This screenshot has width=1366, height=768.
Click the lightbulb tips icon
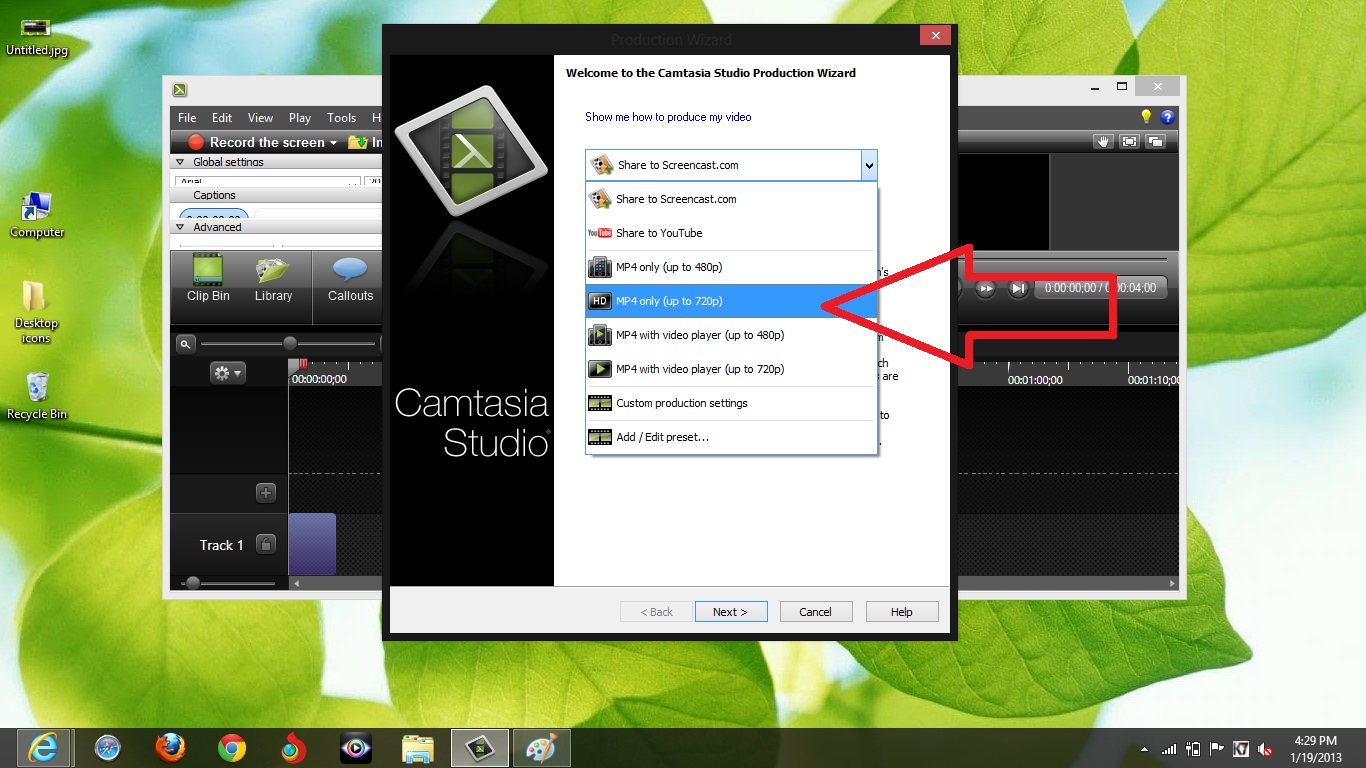click(x=1147, y=117)
